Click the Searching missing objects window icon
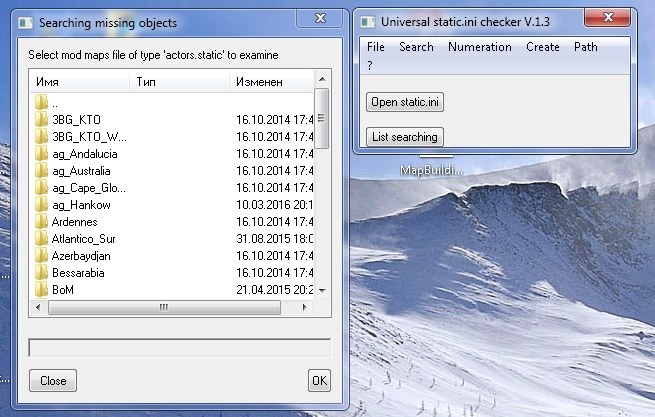This screenshot has height=417, width=655. pyautogui.click(x=25, y=23)
